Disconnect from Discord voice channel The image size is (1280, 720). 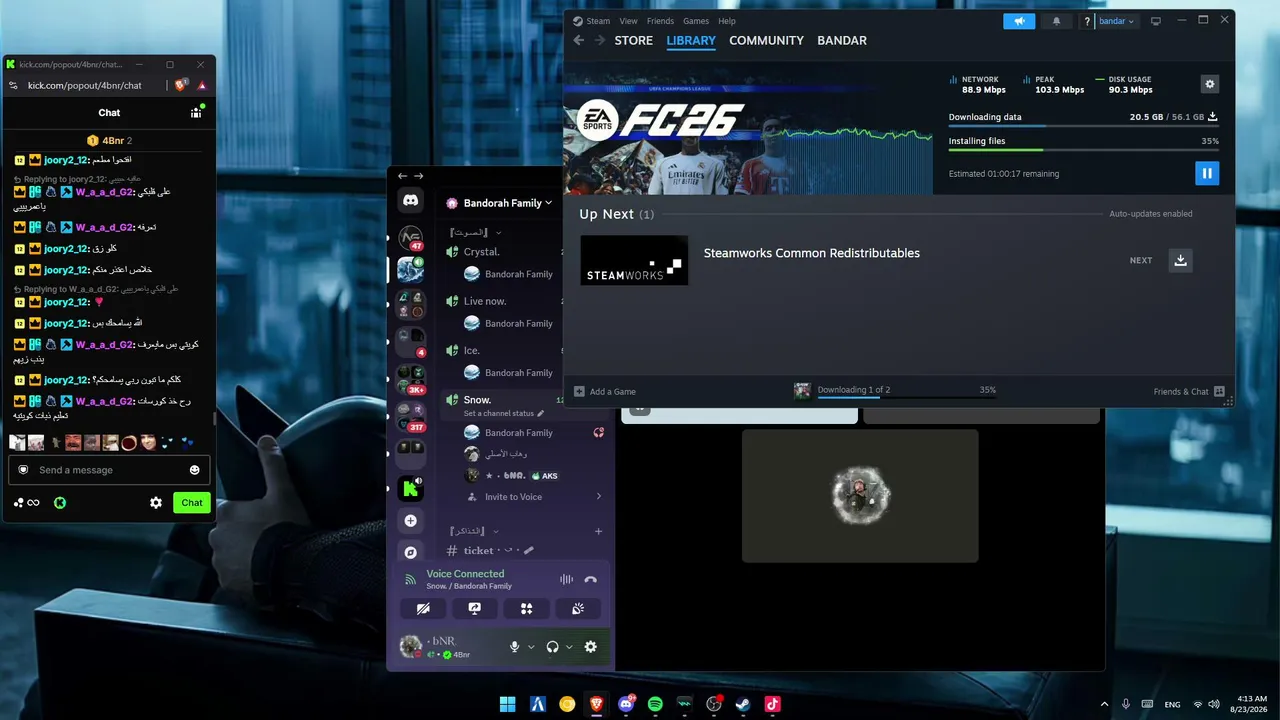591,579
